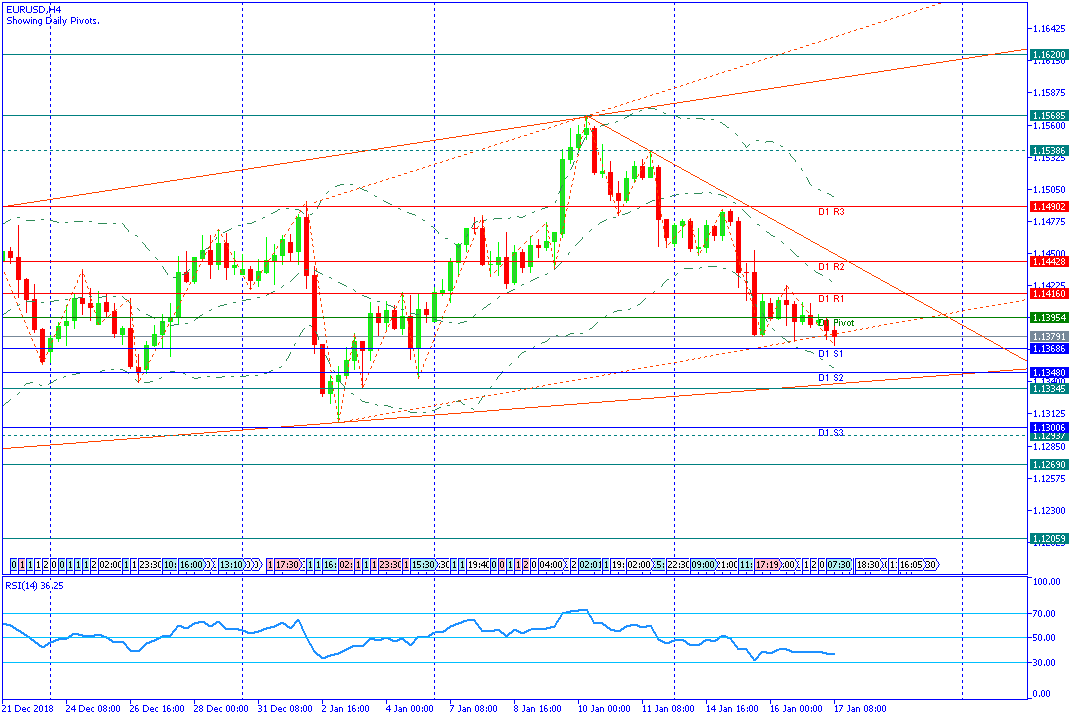Select the pink 17:19 event marker
1080x720 pixels.
(x=767, y=565)
